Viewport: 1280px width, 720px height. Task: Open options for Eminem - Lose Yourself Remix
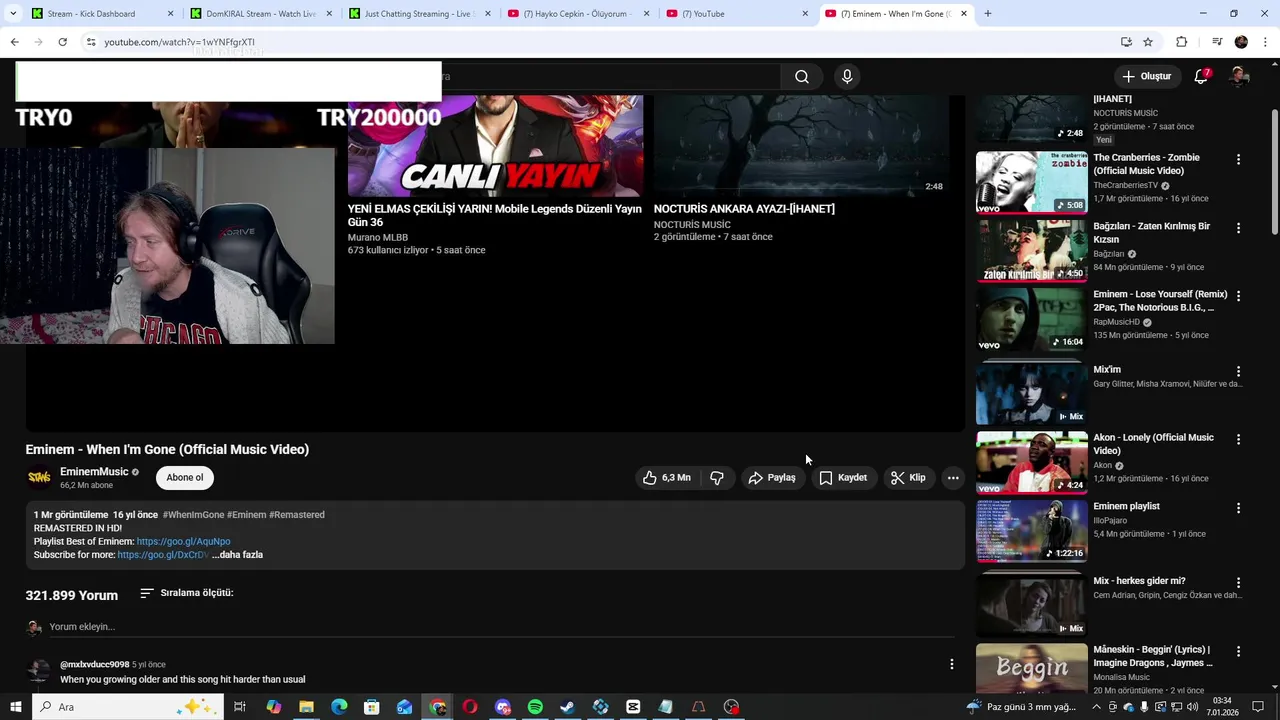point(1238,297)
